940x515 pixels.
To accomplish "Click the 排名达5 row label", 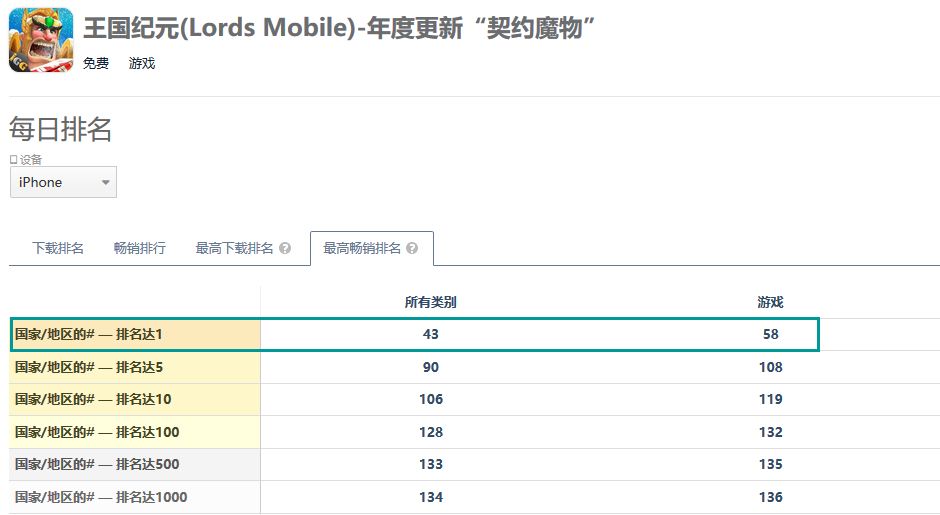I will tap(88, 367).
